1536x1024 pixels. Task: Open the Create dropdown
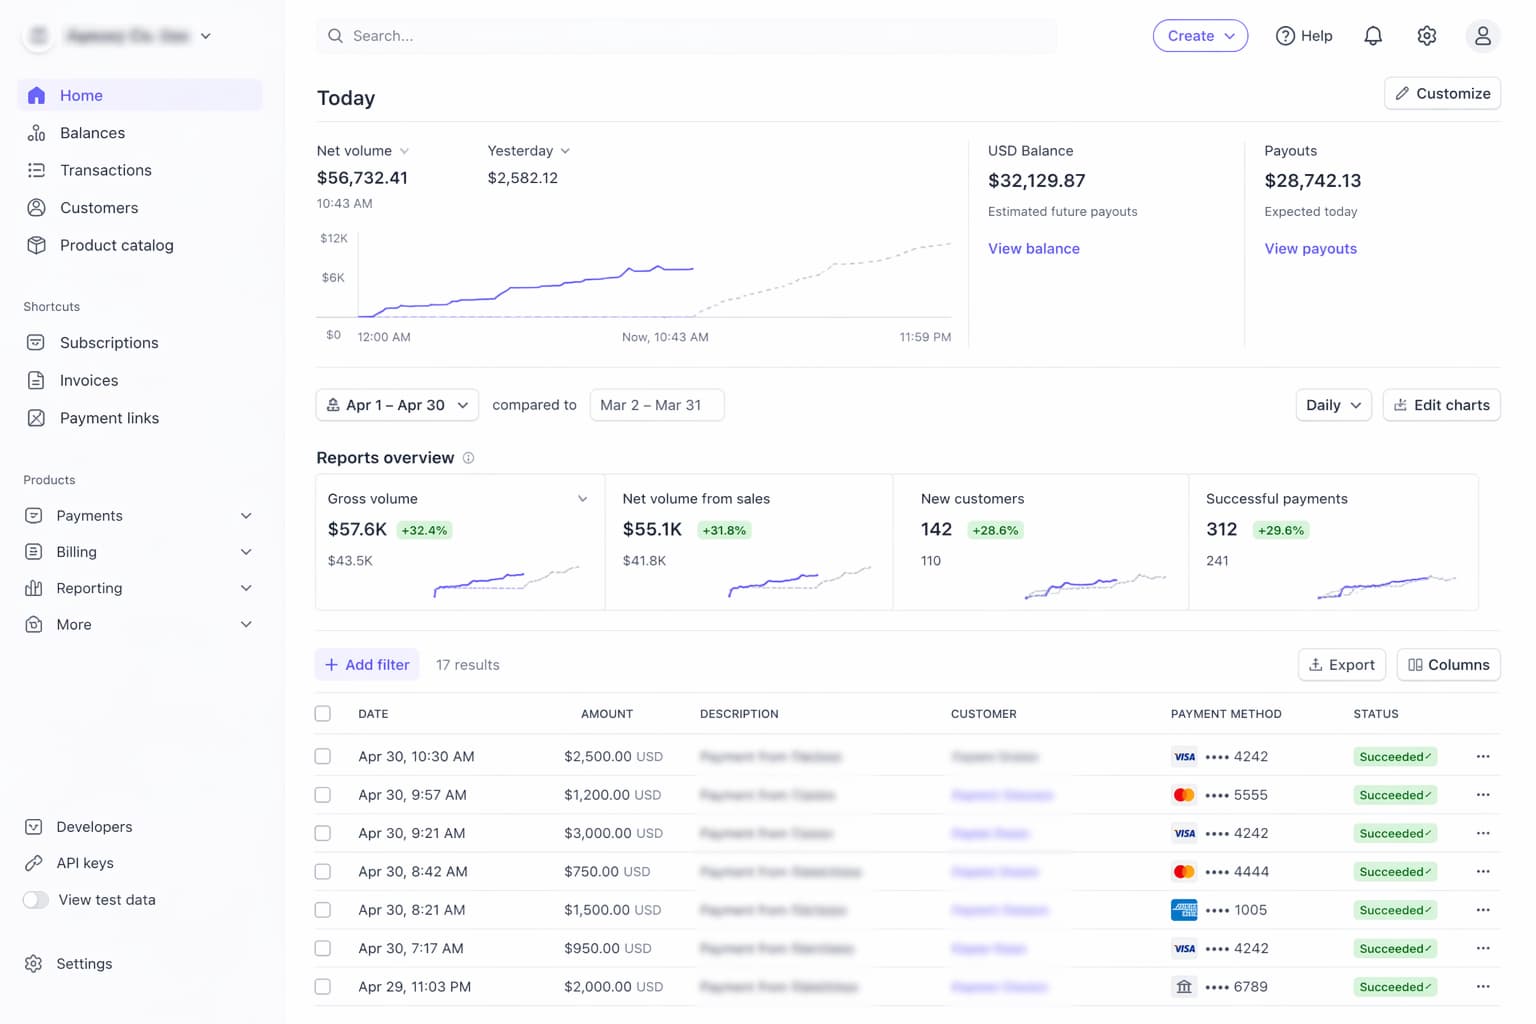tap(1200, 36)
